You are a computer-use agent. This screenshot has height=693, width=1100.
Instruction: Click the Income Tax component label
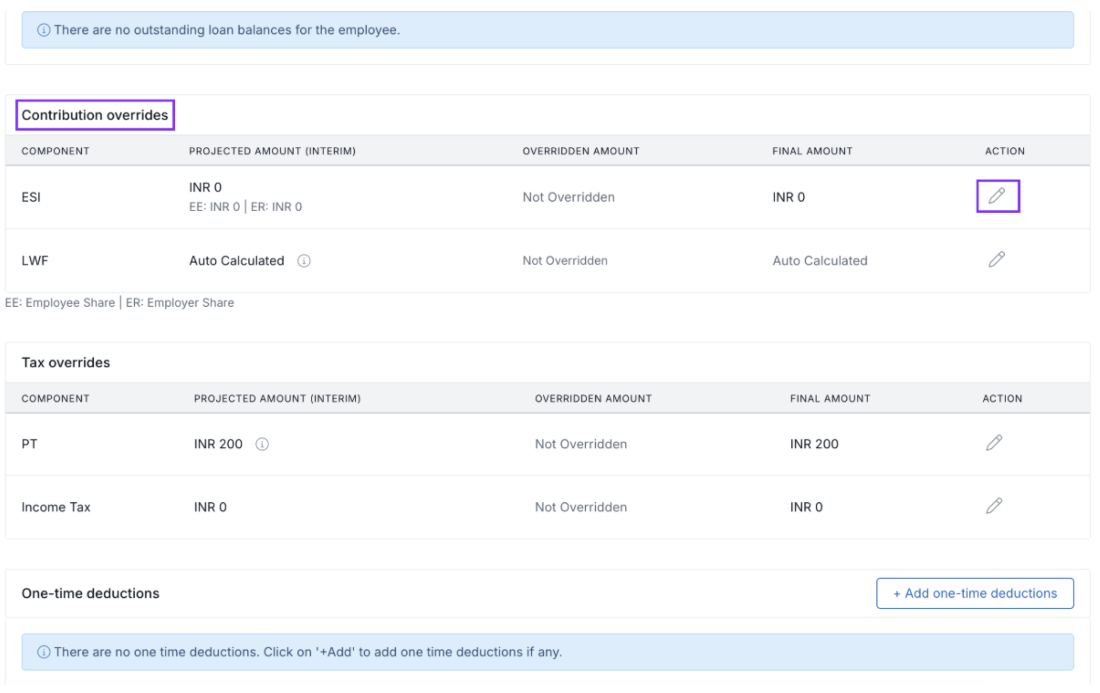[56, 507]
